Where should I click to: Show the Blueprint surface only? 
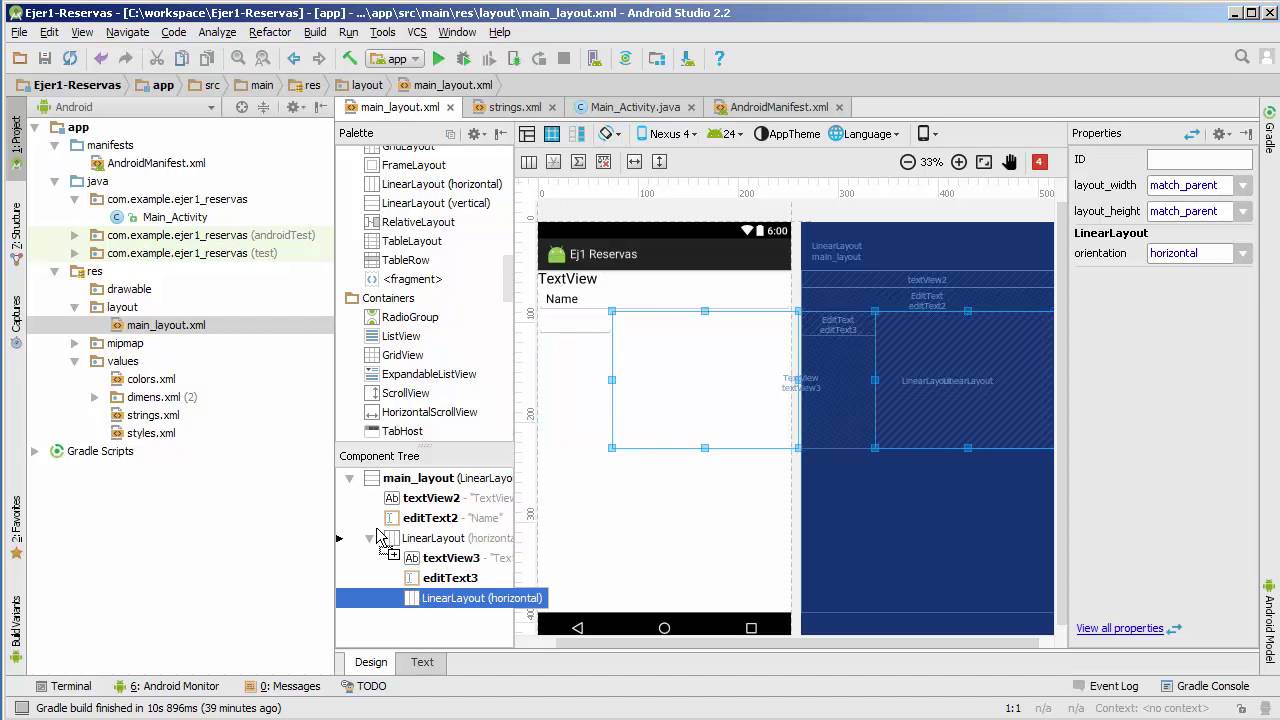click(552, 134)
